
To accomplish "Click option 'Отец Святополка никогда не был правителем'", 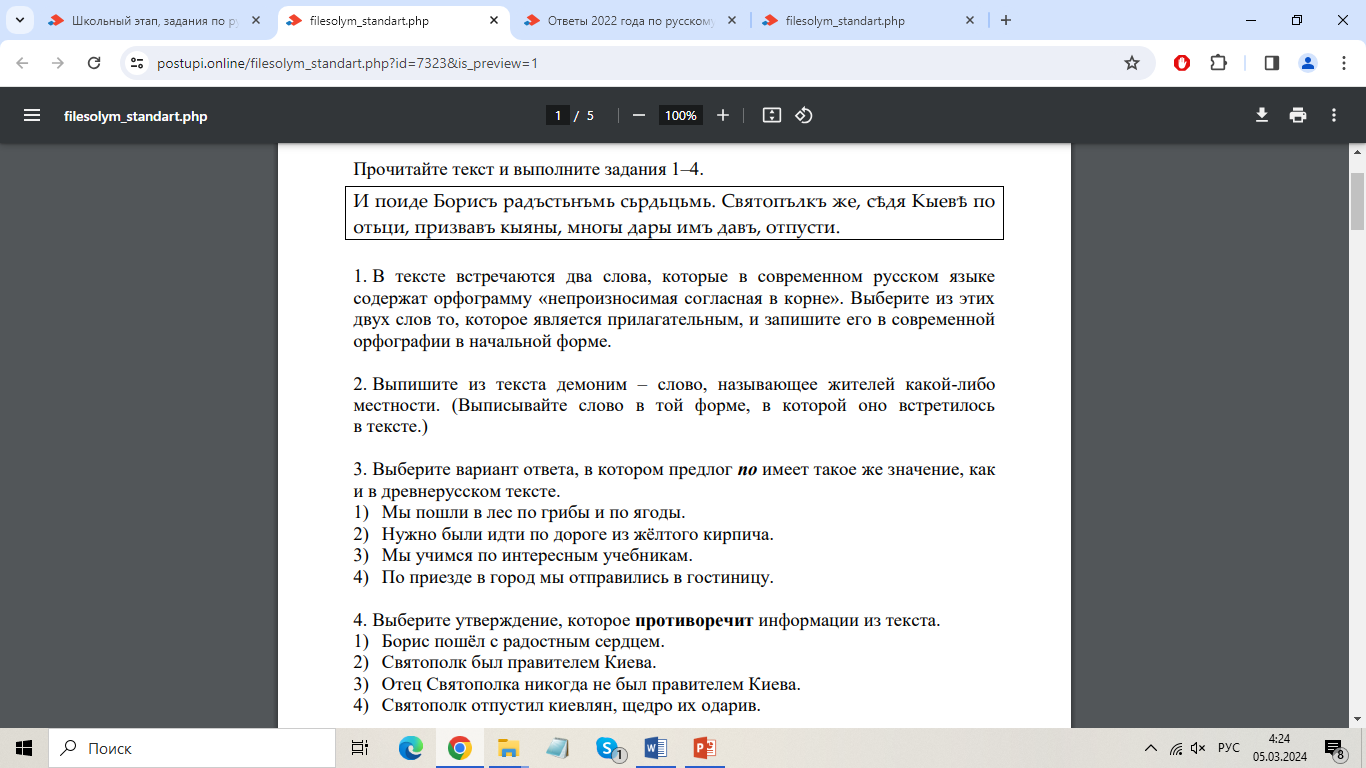I will [x=591, y=684].
